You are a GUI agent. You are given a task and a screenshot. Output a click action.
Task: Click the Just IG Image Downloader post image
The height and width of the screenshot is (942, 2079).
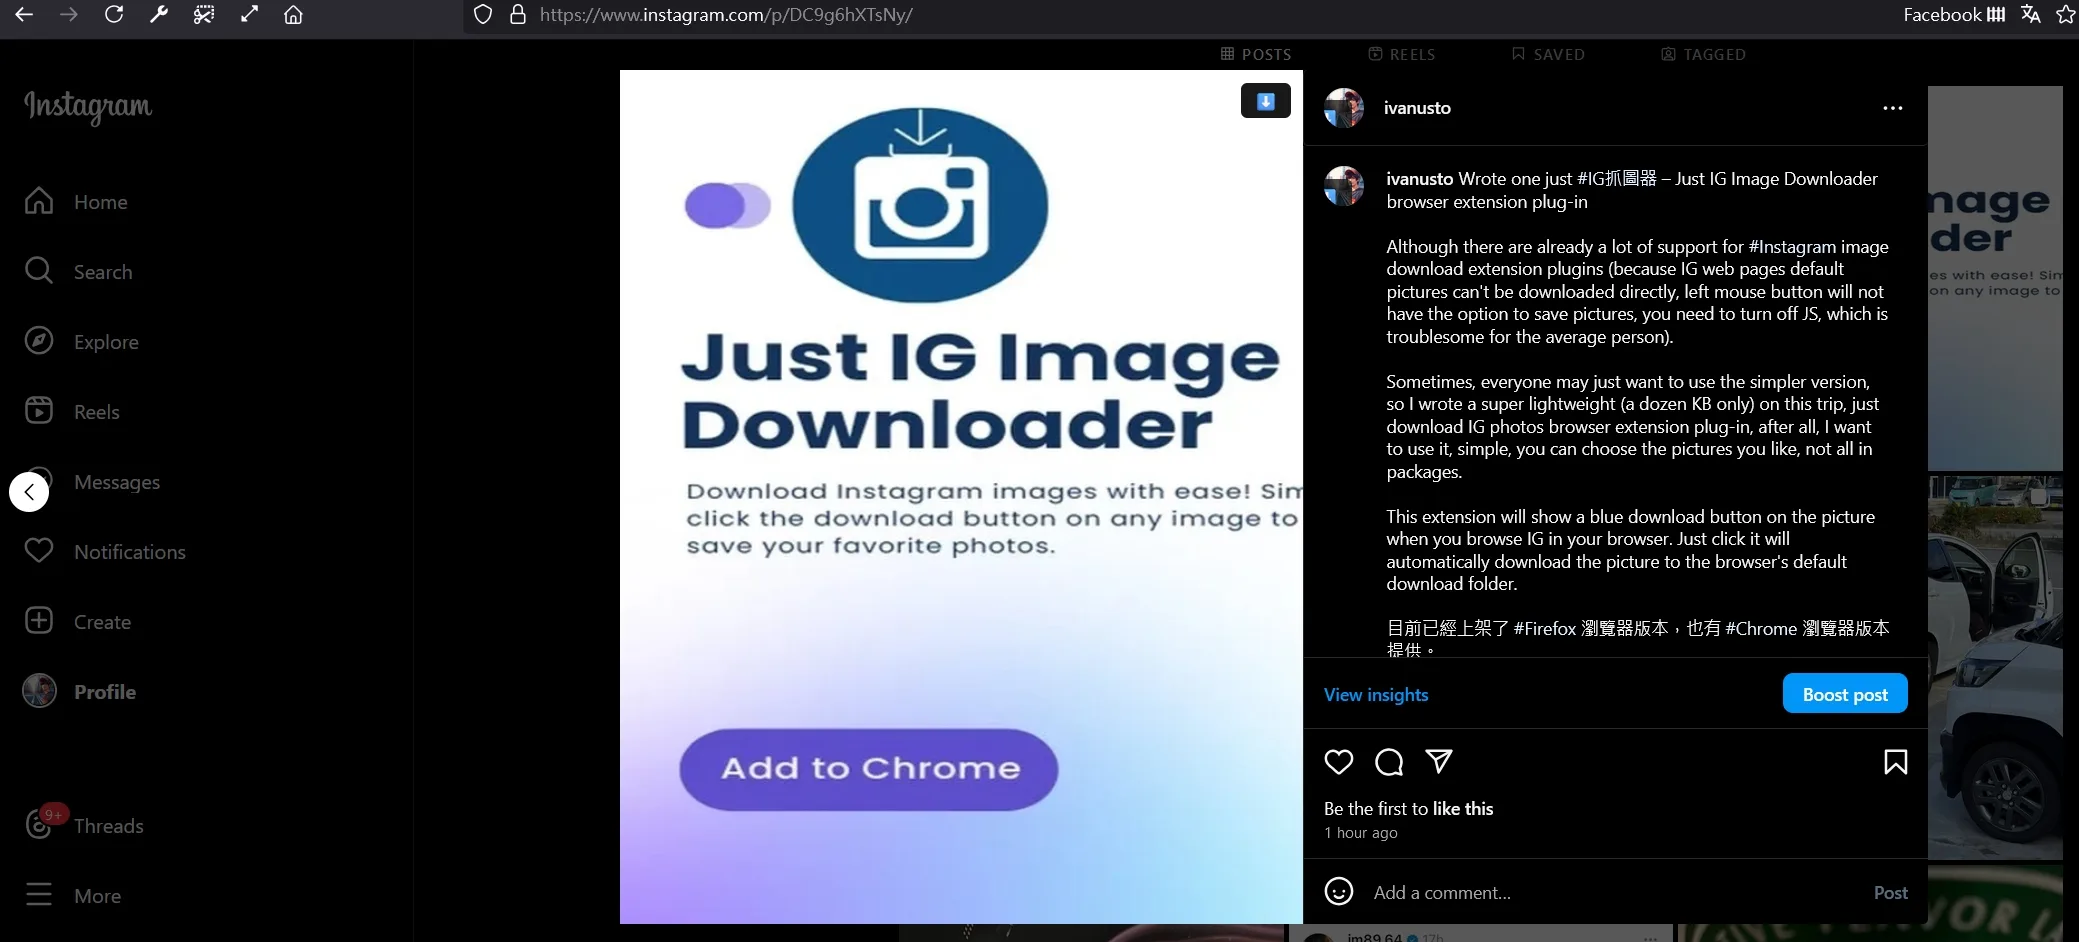coord(961,497)
